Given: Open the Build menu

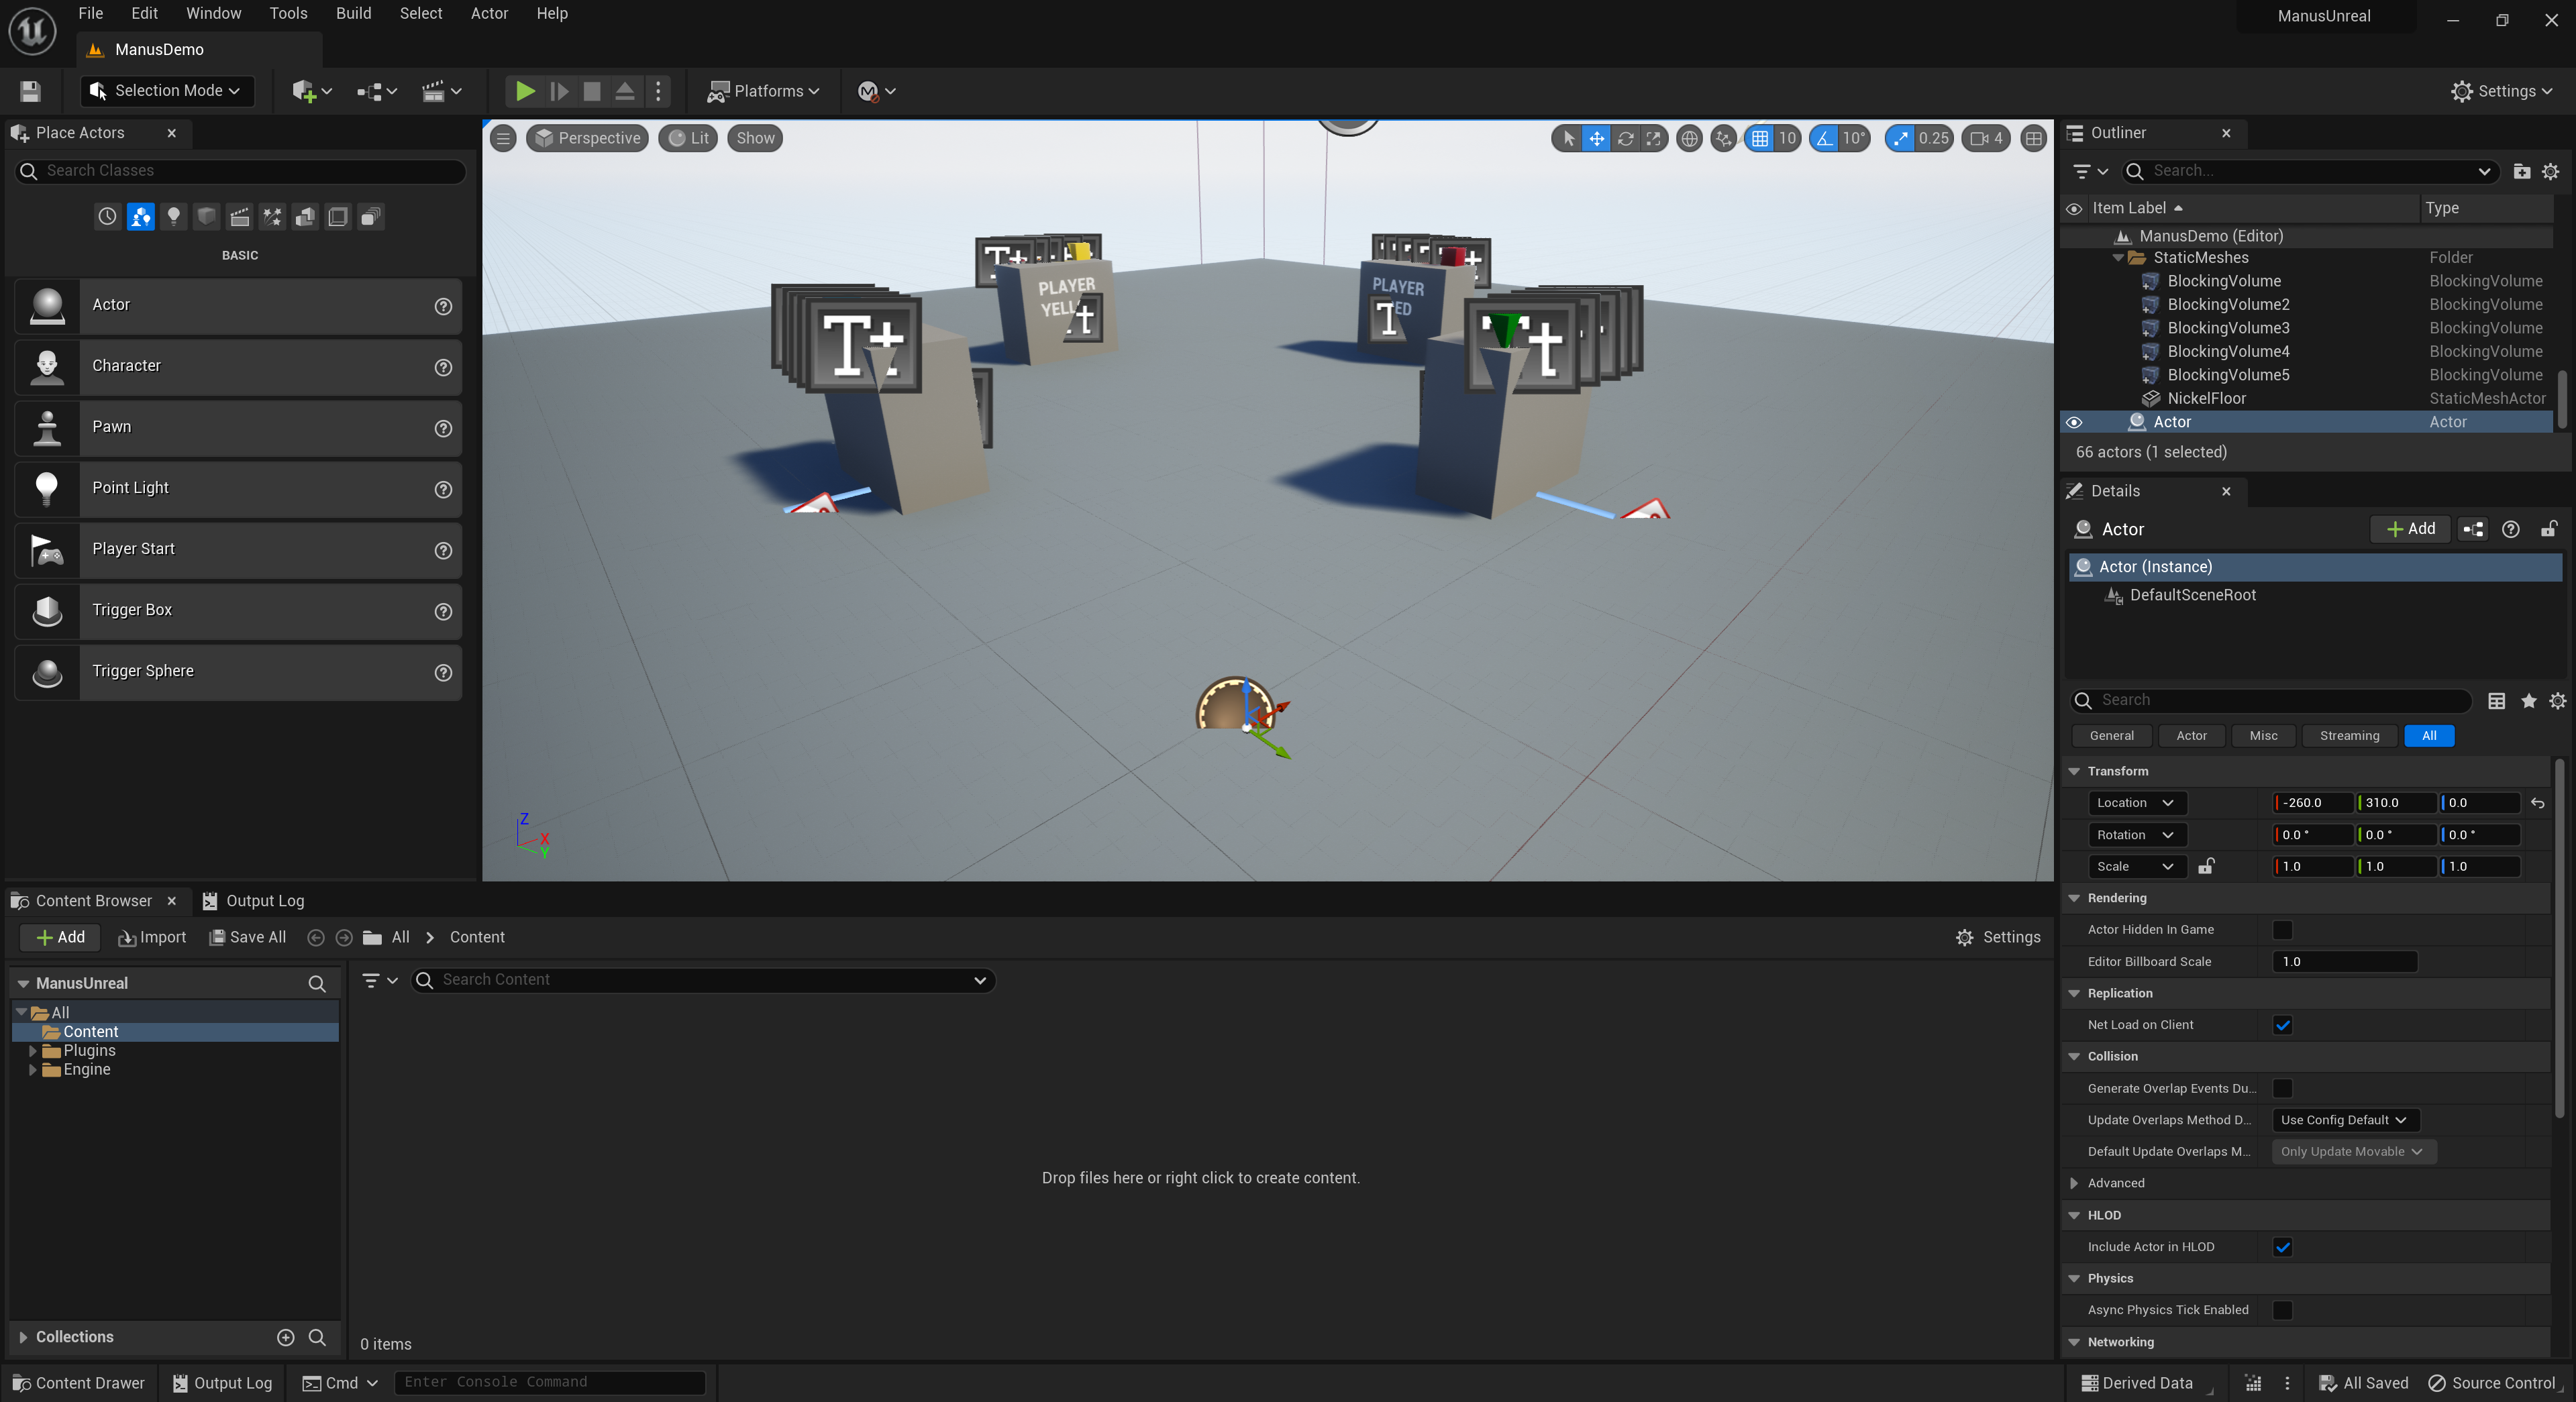Looking at the screenshot, I should coord(353,13).
